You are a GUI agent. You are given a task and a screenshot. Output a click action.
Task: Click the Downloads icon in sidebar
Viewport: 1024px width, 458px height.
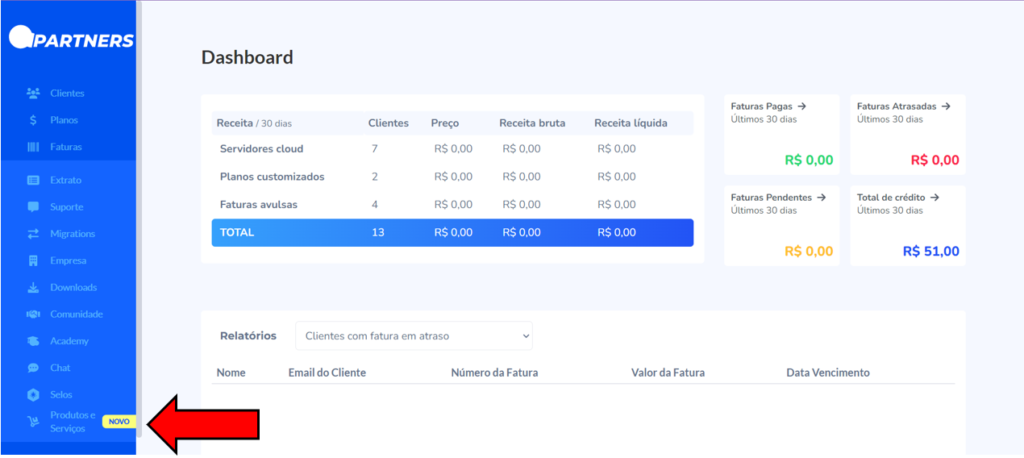click(x=34, y=288)
